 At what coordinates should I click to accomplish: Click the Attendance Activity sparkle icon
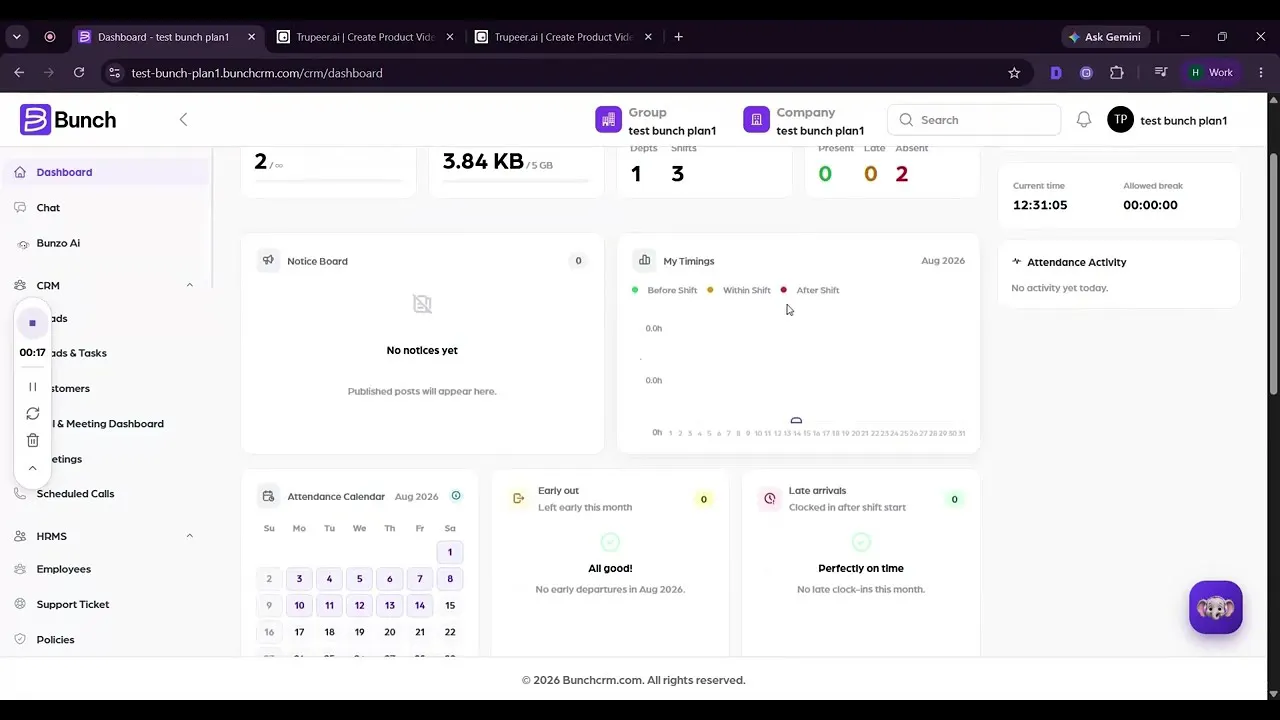point(1017,262)
